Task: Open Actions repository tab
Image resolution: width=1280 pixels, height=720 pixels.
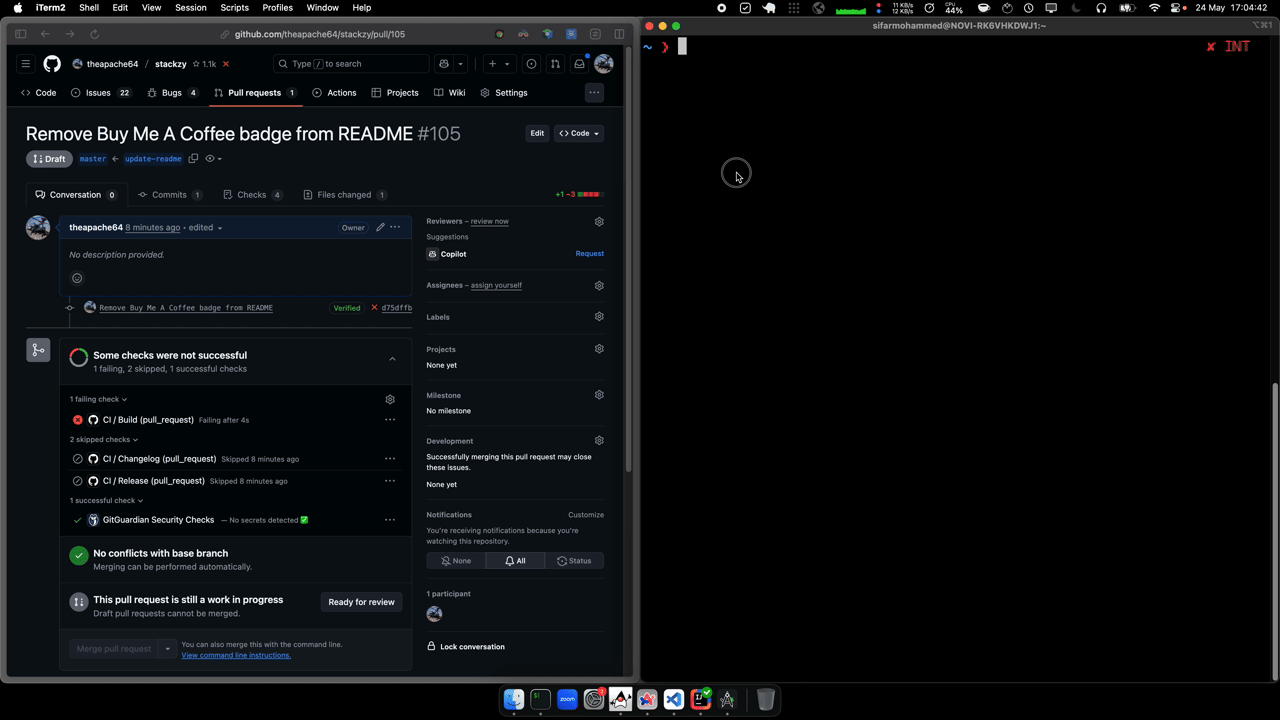Action: point(334,93)
